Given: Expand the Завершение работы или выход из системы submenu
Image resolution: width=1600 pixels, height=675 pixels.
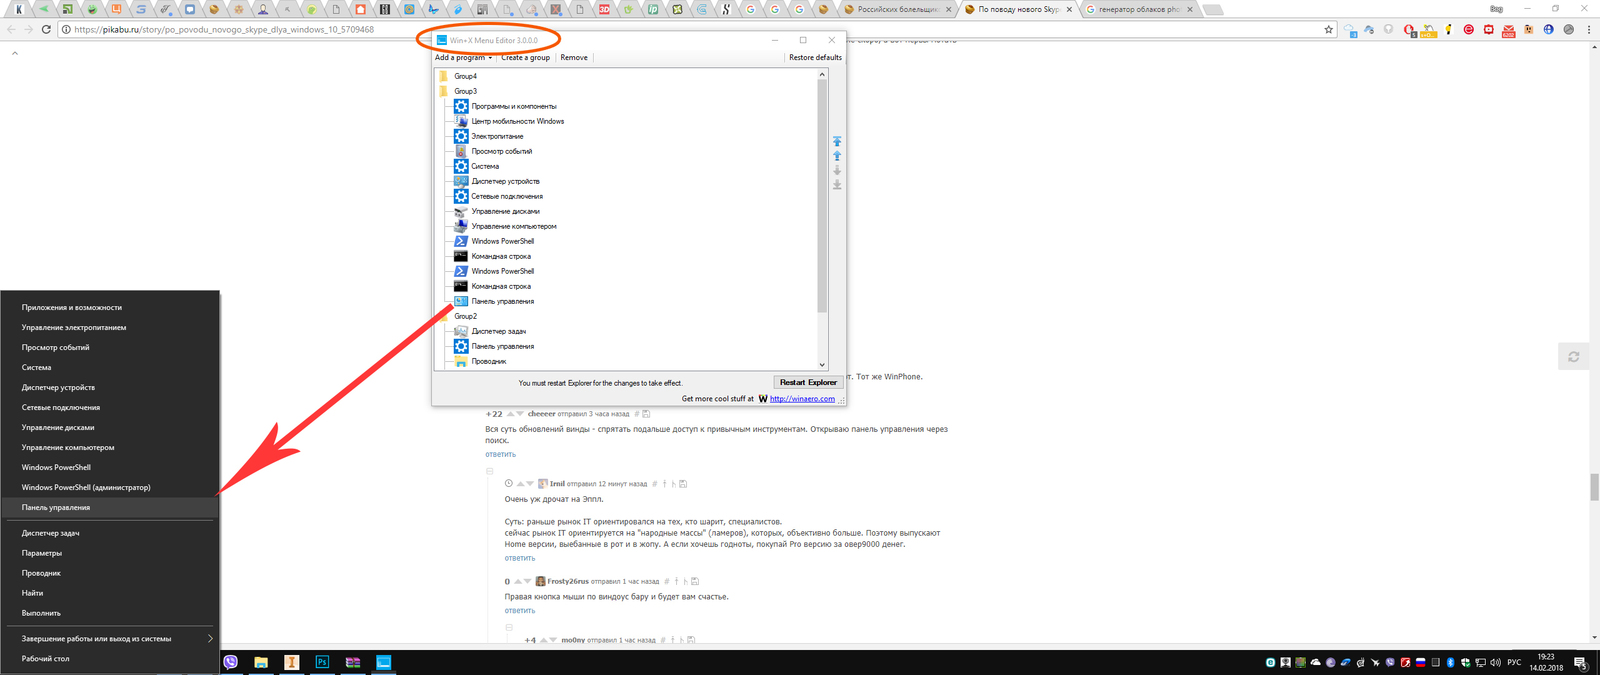Looking at the screenshot, I should coord(210,638).
